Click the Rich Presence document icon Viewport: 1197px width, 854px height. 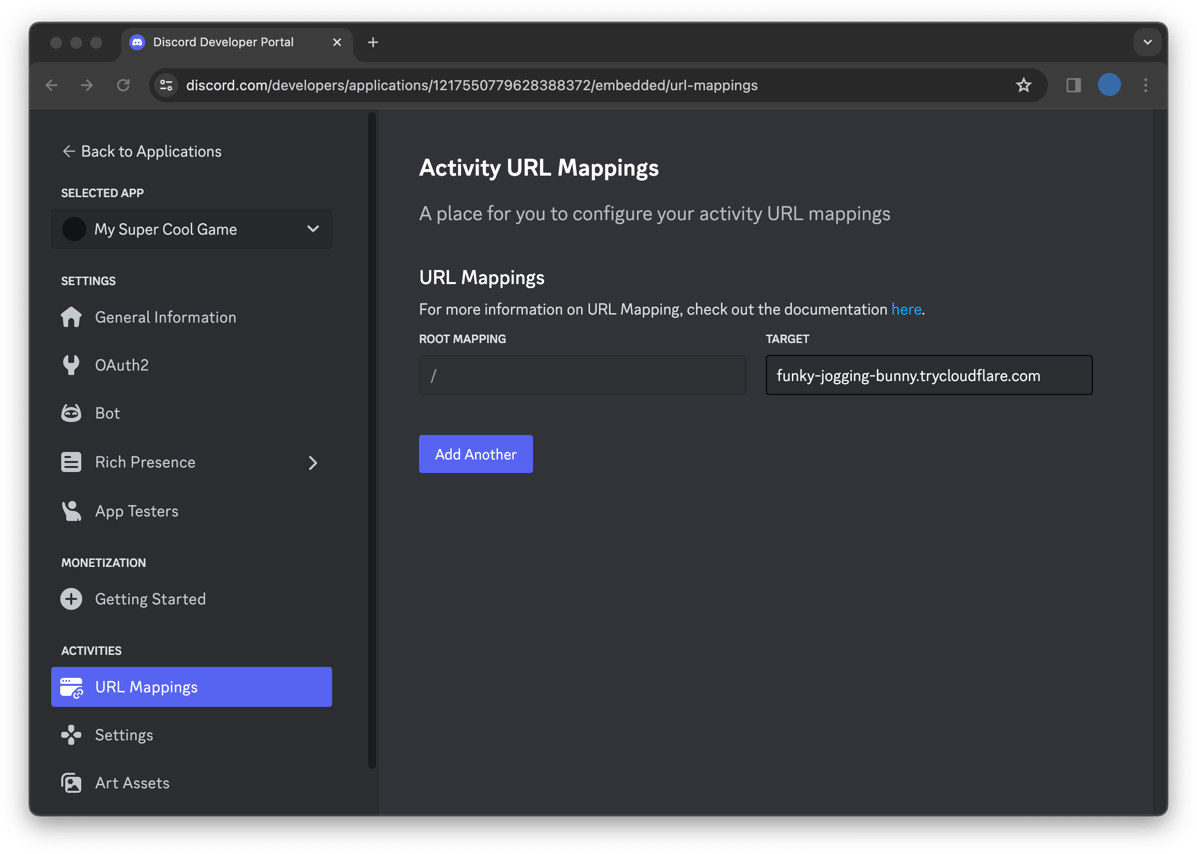pos(71,462)
